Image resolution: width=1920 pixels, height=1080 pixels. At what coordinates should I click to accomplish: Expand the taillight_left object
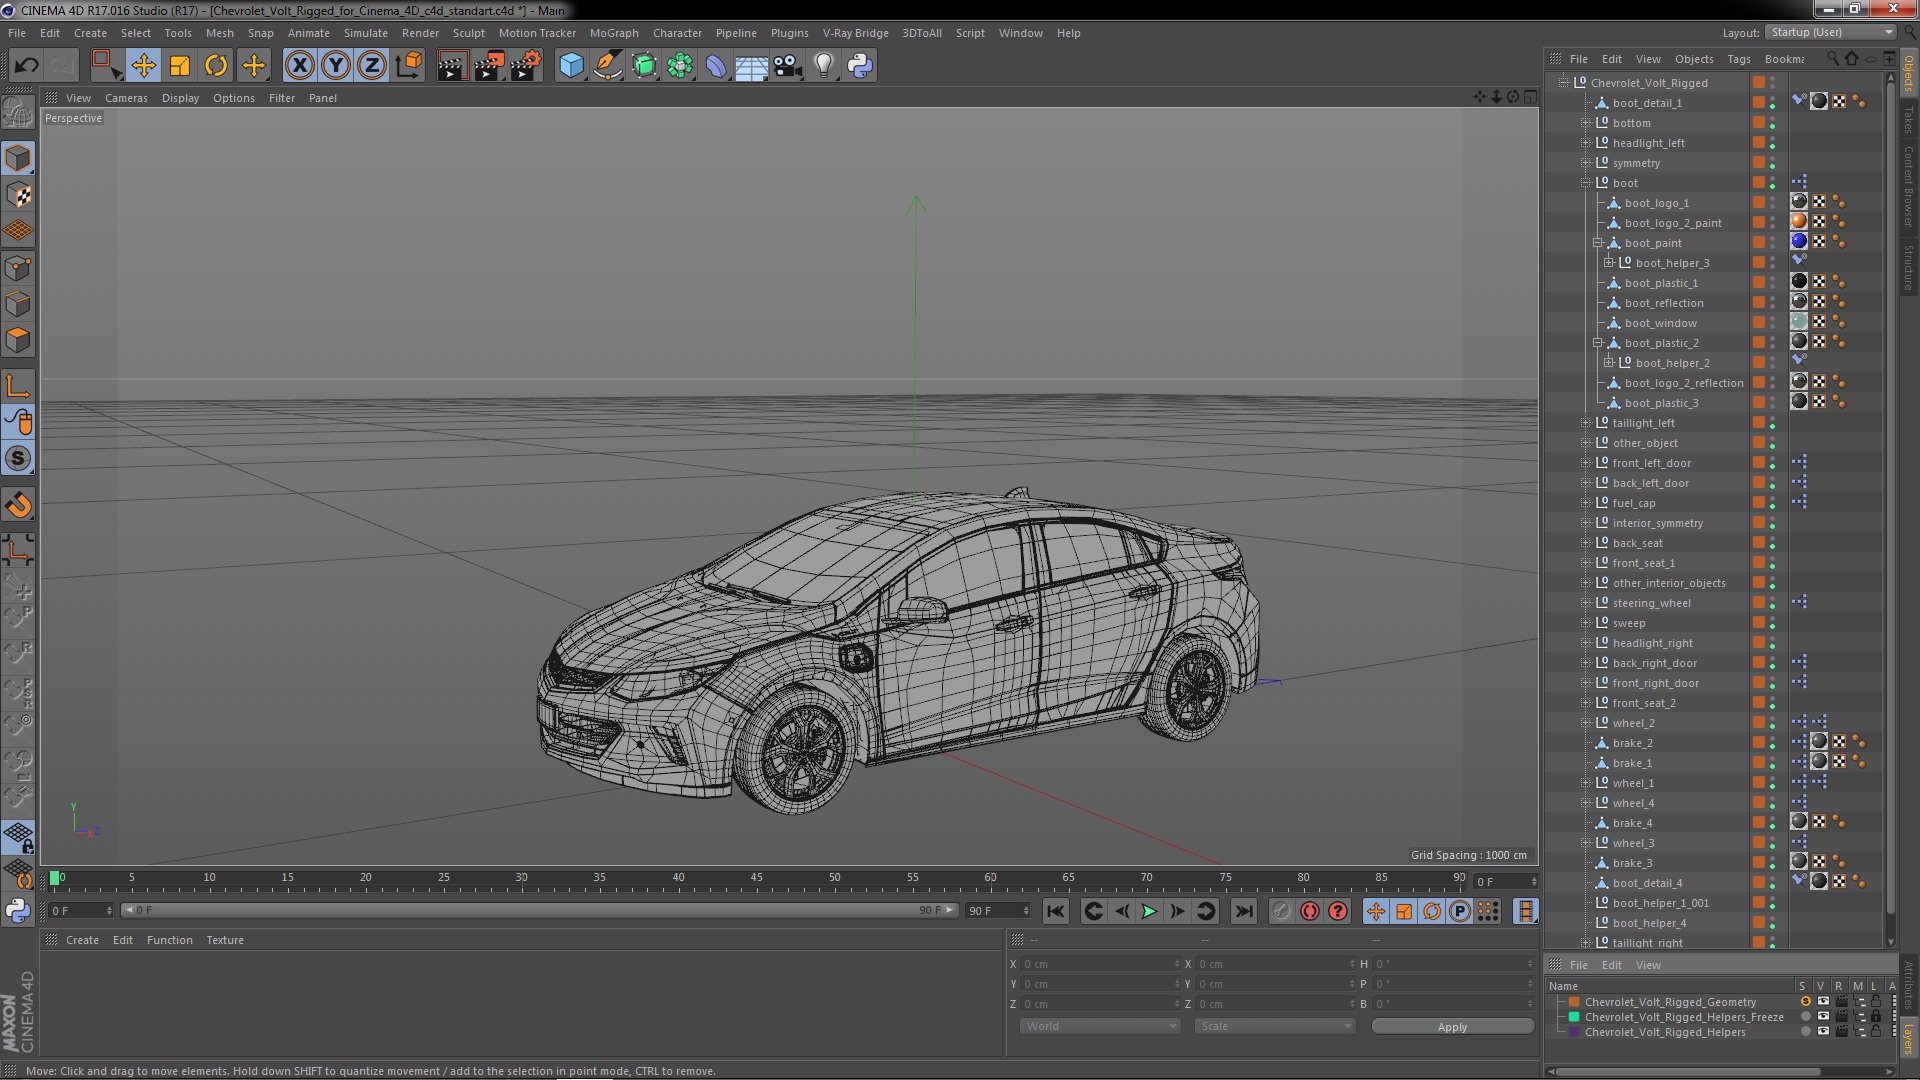1586,423
